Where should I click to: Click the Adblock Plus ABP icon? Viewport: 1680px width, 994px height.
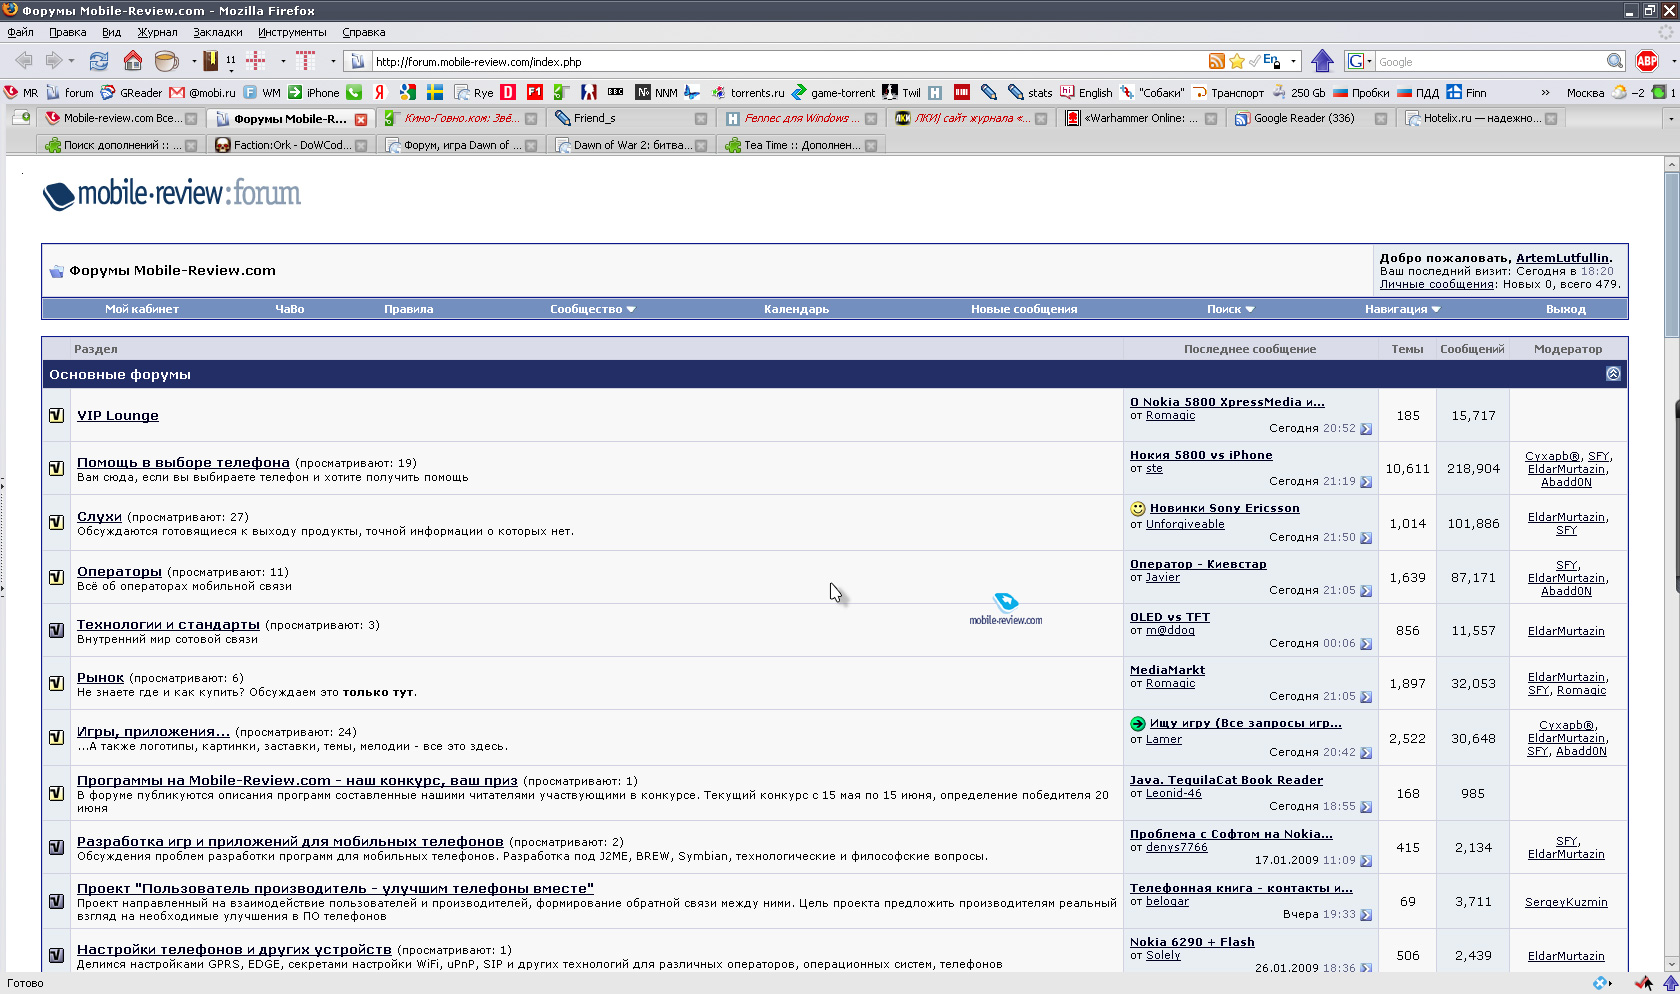(1647, 61)
